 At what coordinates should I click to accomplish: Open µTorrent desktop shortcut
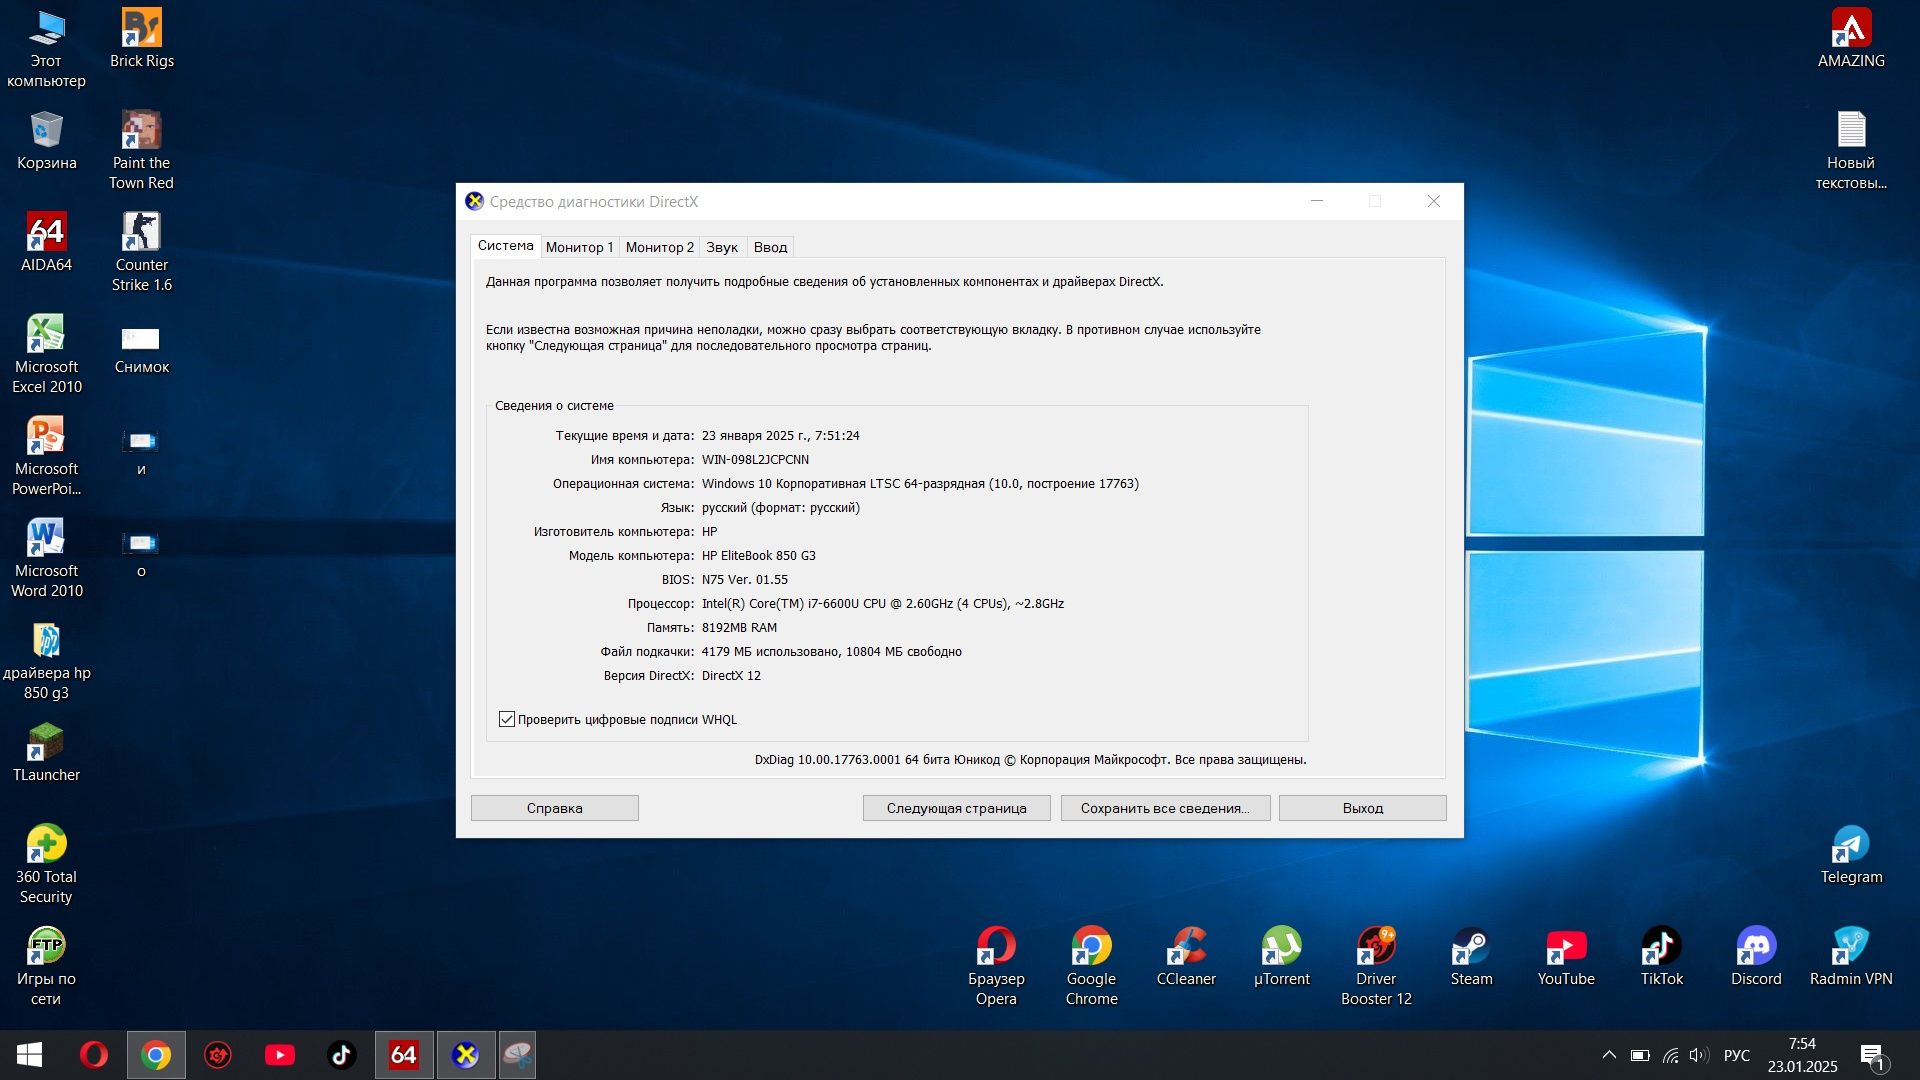(1281, 957)
